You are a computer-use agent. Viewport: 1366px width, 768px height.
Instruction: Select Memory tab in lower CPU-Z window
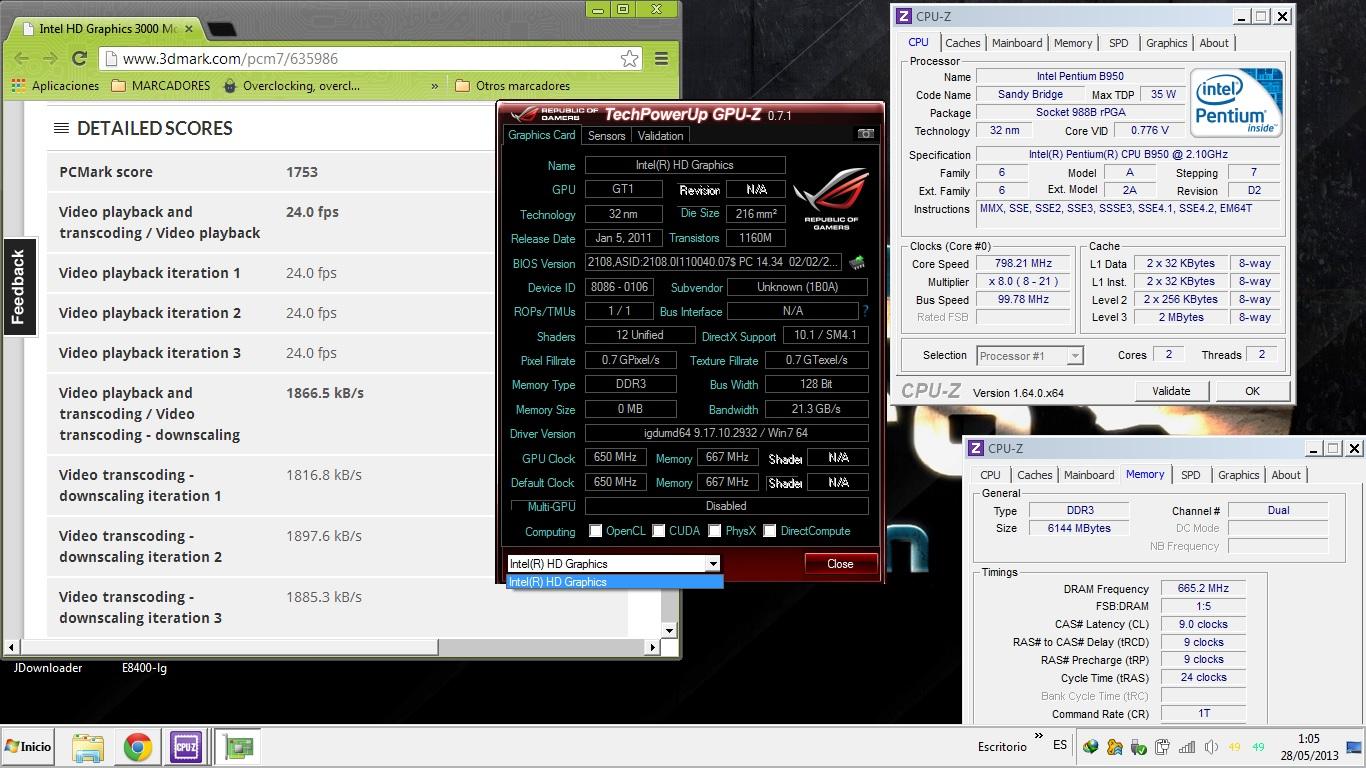(x=1145, y=475)
